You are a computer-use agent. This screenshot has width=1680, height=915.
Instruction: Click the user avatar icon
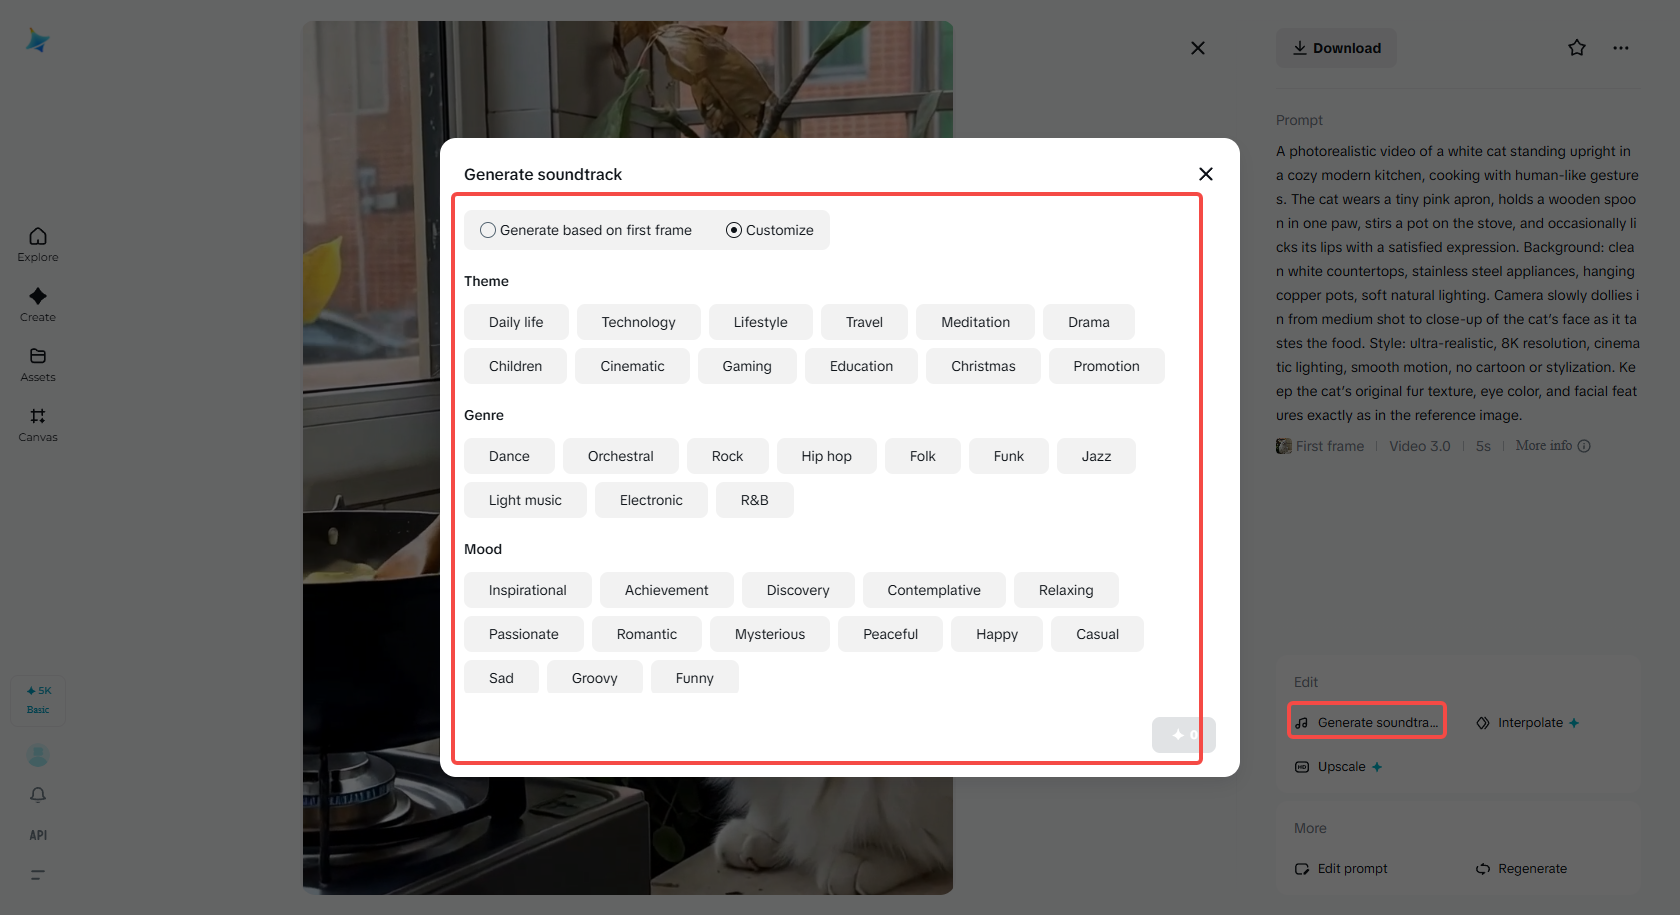point(38,755)
